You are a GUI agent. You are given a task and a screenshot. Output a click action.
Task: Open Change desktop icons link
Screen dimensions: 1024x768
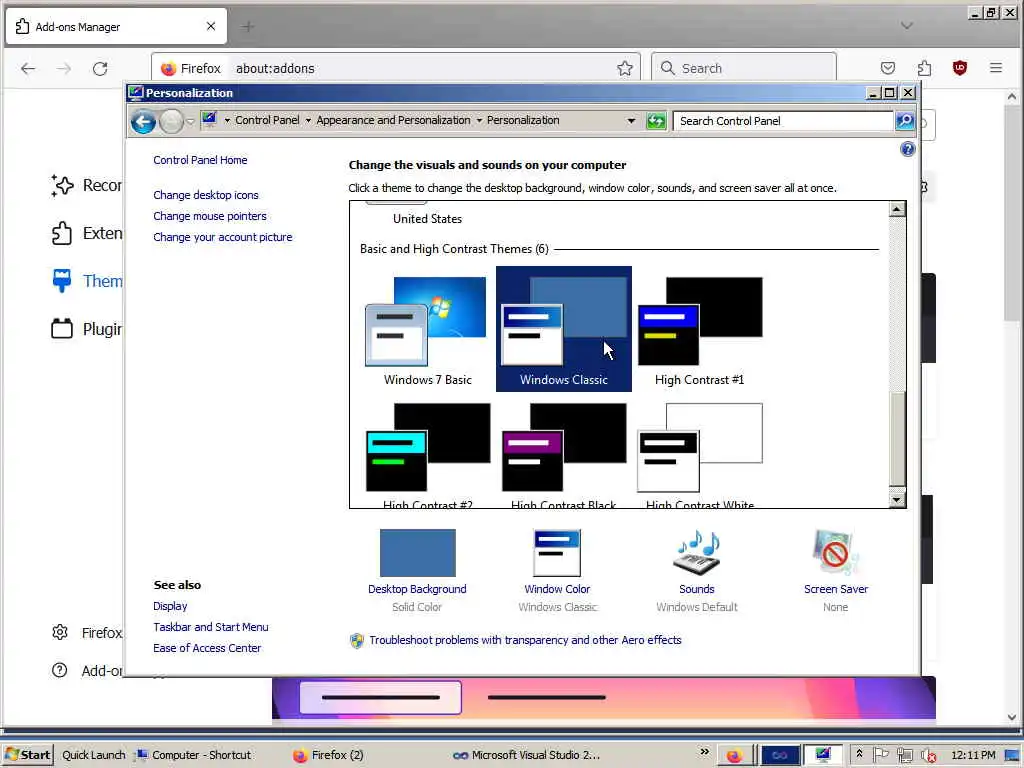click(x=206, y=195)
